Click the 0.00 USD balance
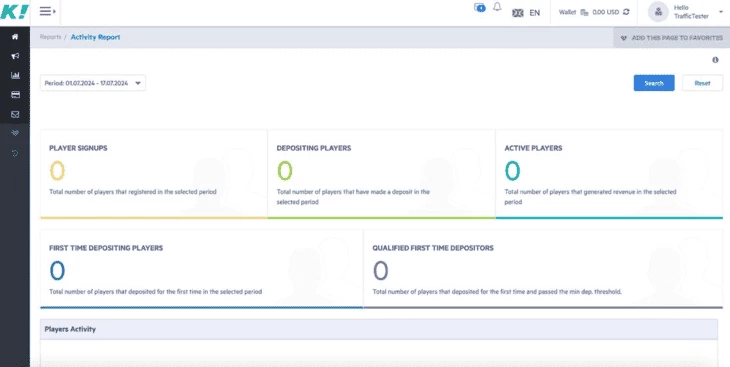Image resolution: width=730 pixels, height=367 pixels. point(605,12)
